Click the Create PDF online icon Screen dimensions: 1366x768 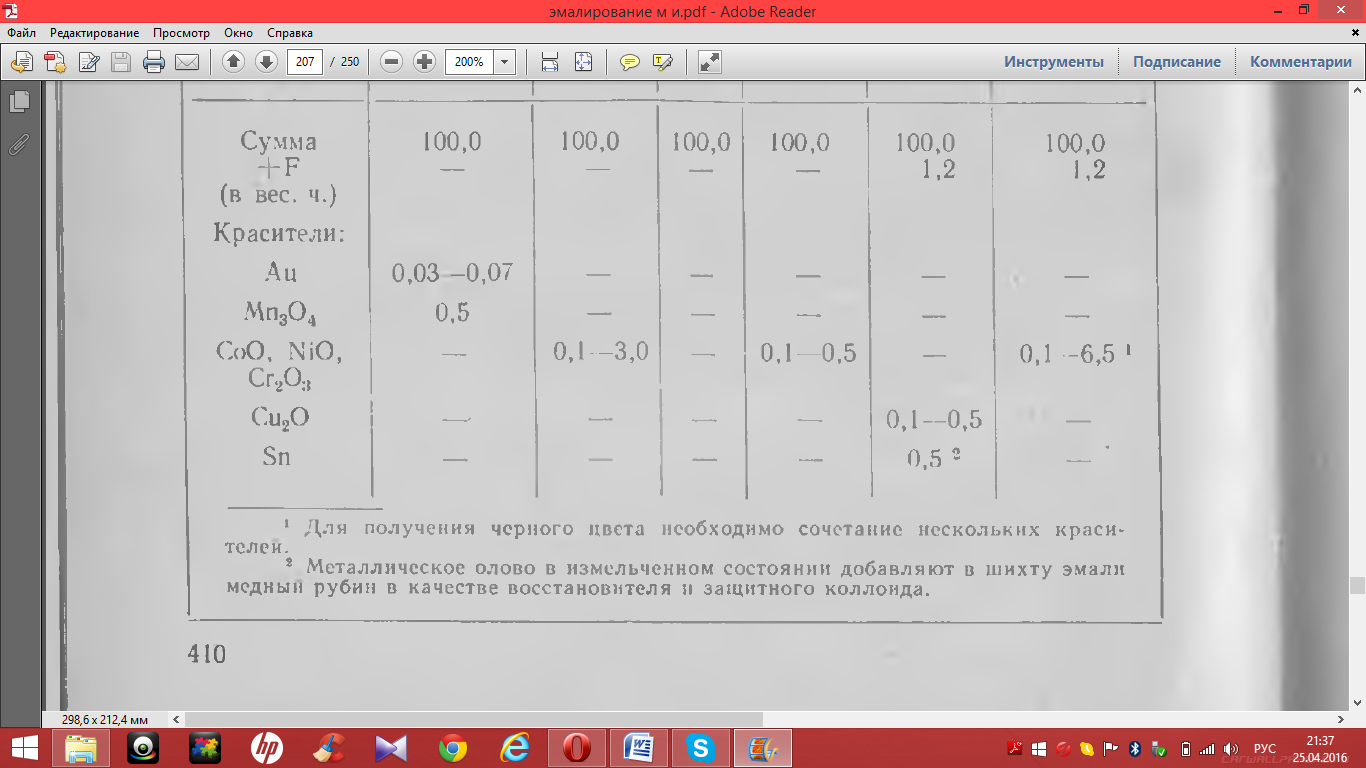pyautogui.click(x=55, y=62)
